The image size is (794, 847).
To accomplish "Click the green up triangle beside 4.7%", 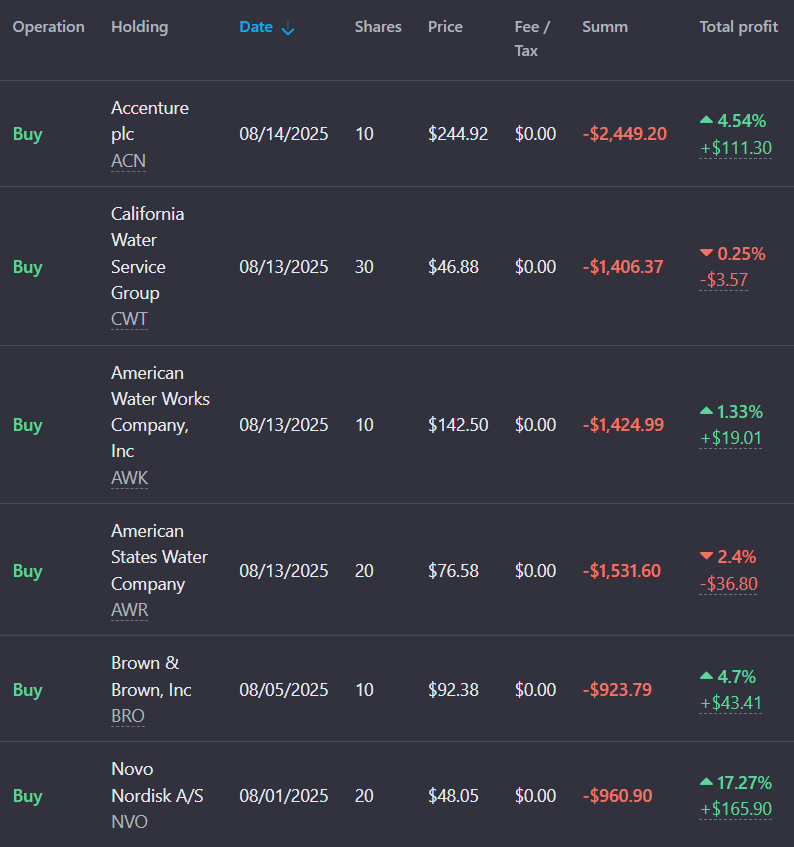I will coord(706,675).
